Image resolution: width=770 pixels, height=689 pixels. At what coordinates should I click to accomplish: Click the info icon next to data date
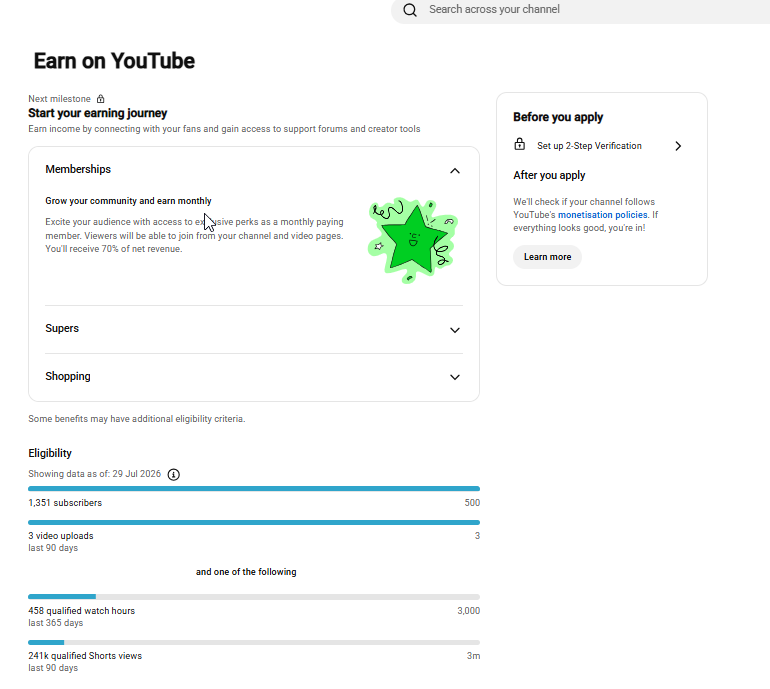click(173, 474)
